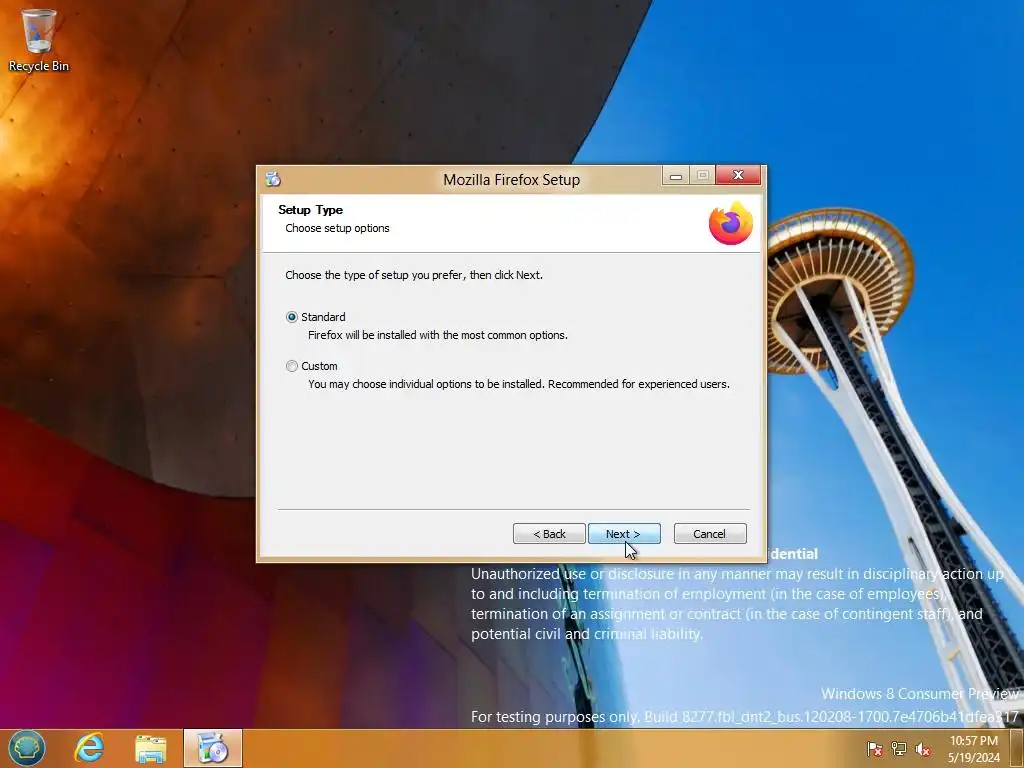Open the network status tray icon
This screenshot has height=768, width=1024.
coord(899,749)
